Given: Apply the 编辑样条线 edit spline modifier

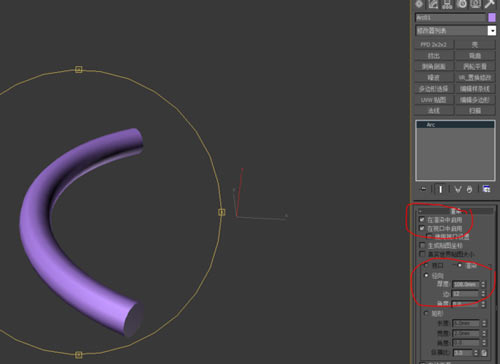Looking at the screenshot, I should tap(475, 89).
